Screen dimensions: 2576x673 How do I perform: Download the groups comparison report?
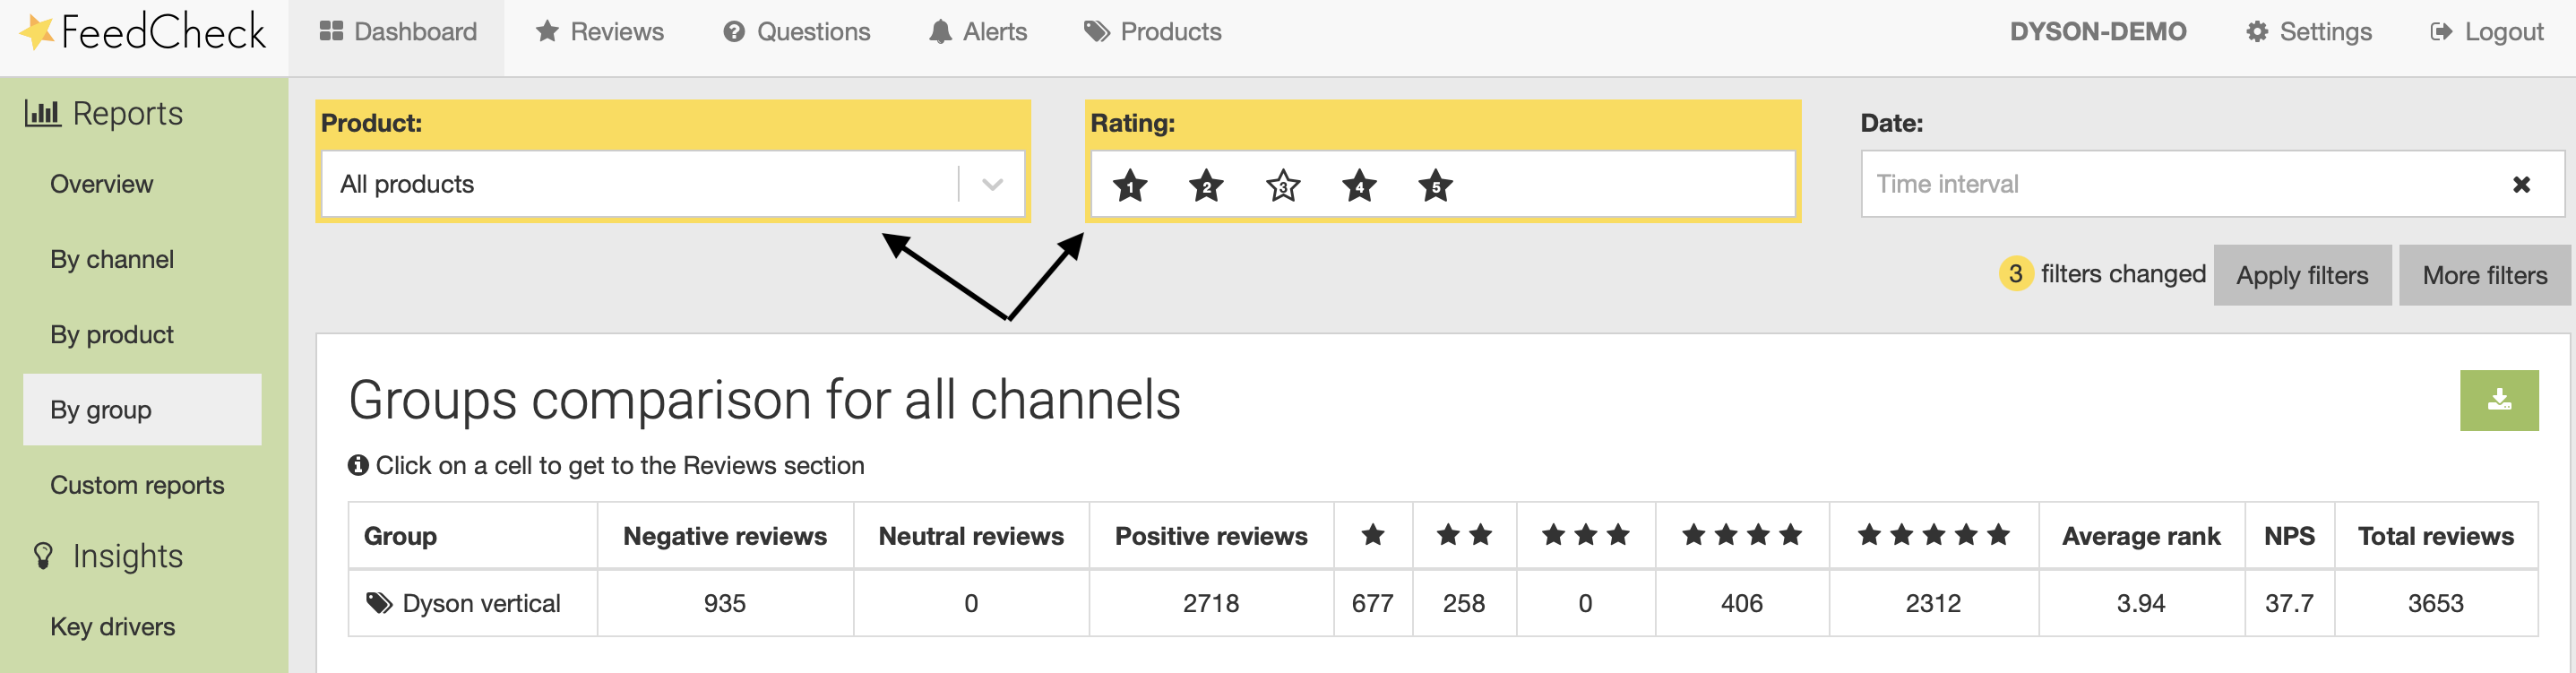click(x=2498, y=400)
